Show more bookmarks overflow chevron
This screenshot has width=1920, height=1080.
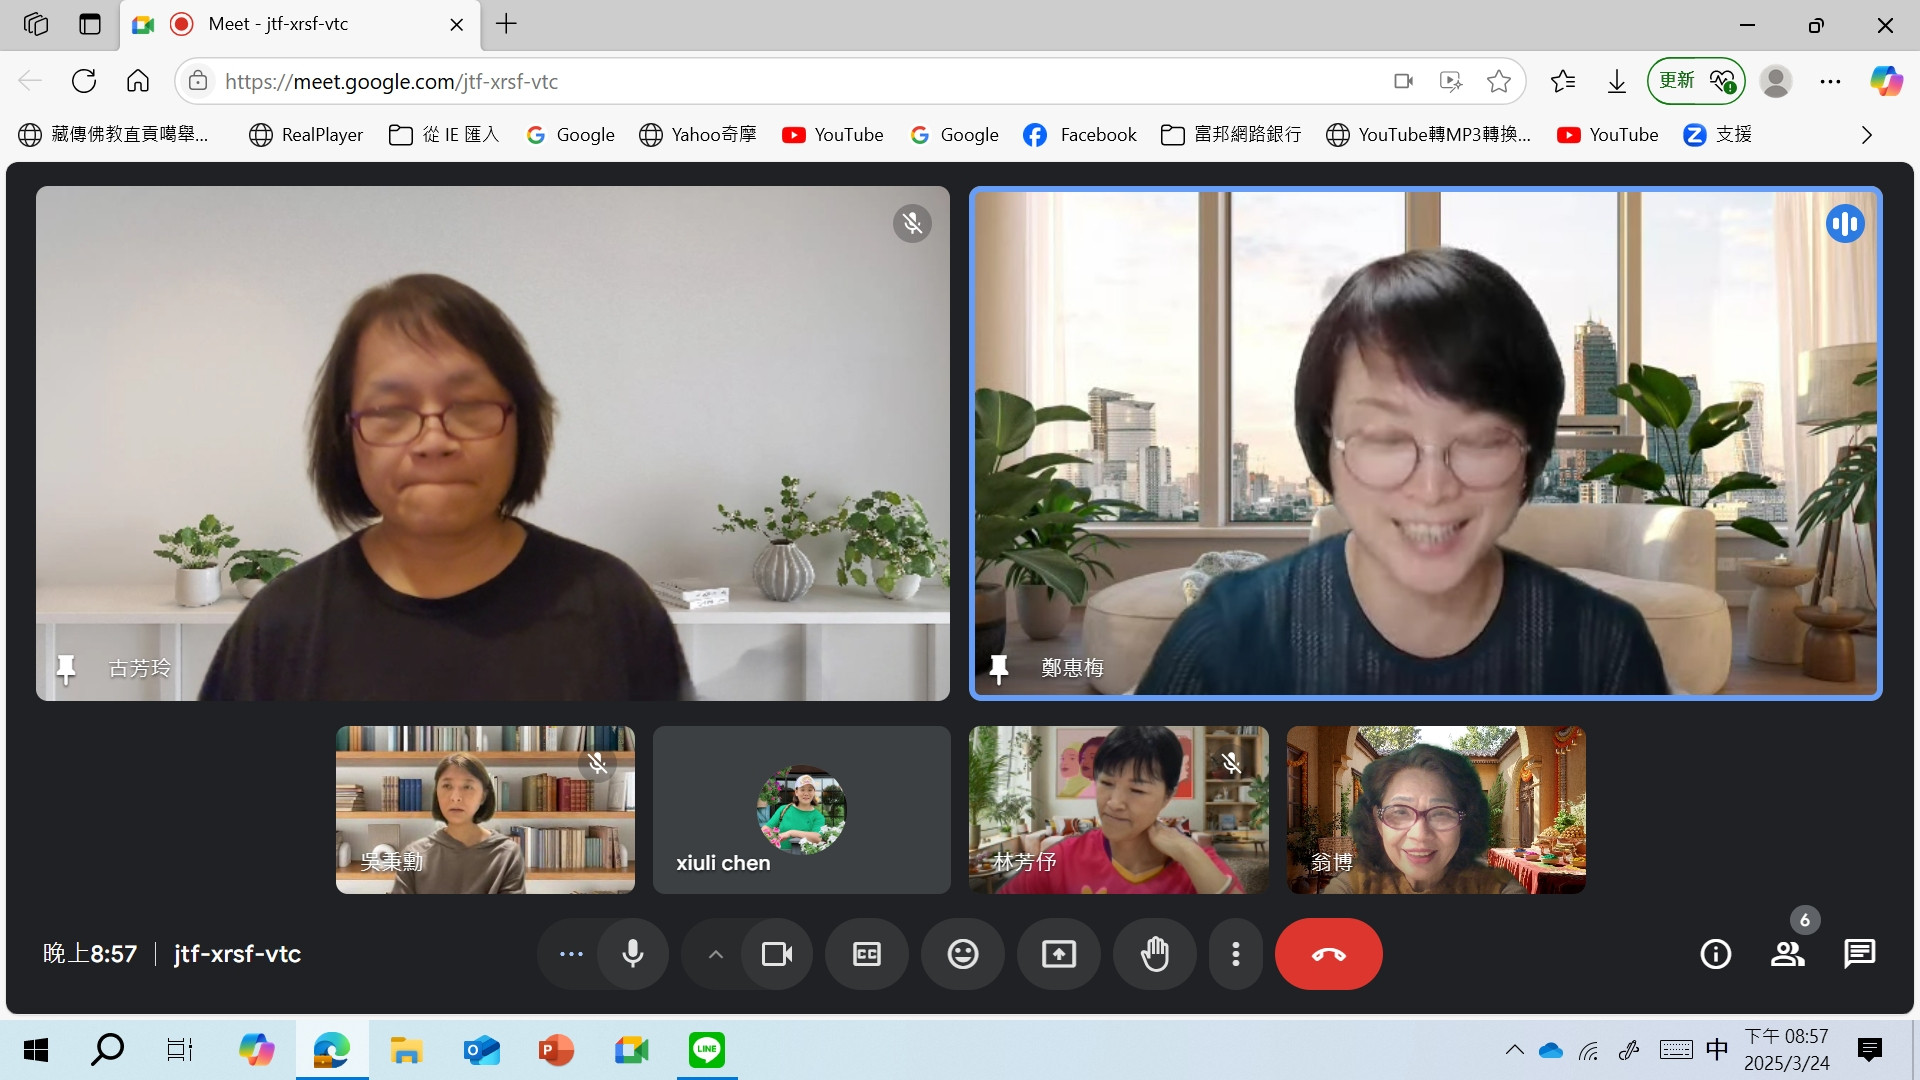tap(1866, 135)
